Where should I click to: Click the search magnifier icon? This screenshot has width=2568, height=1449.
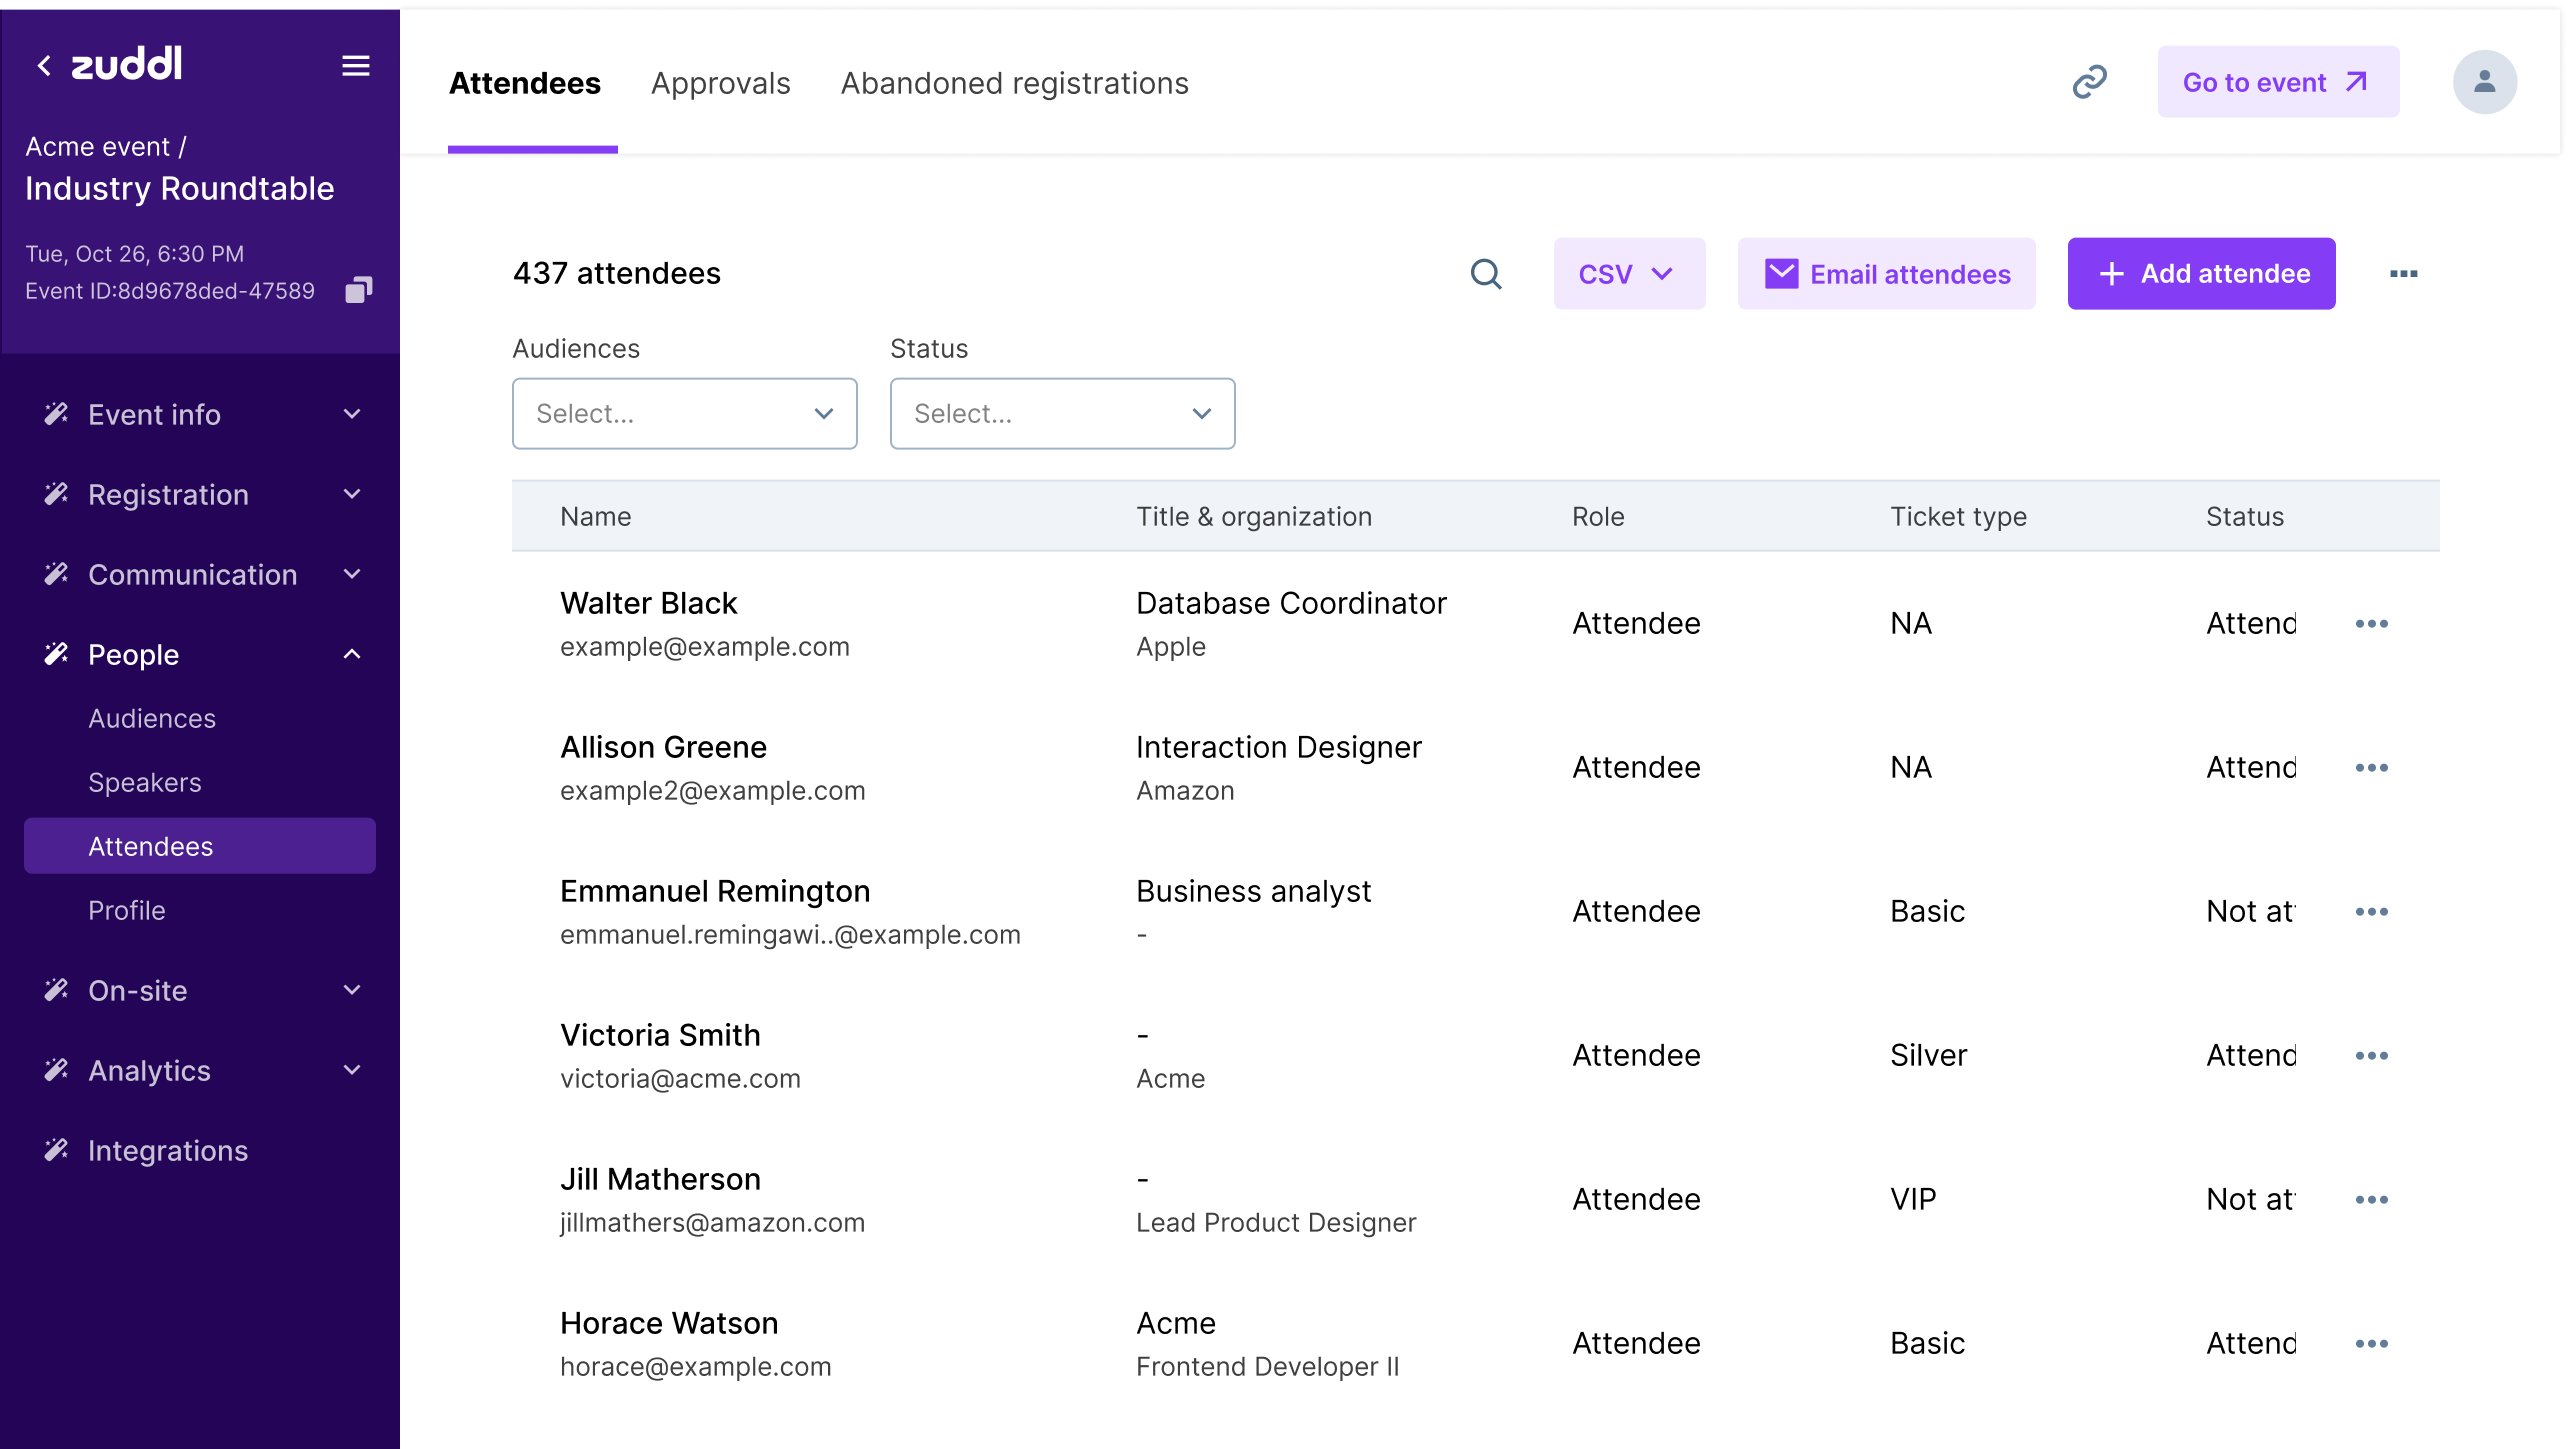1486,274
